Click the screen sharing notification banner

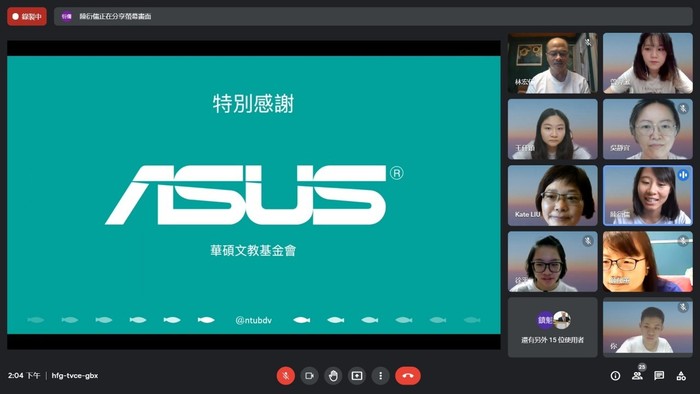(373, 17)
